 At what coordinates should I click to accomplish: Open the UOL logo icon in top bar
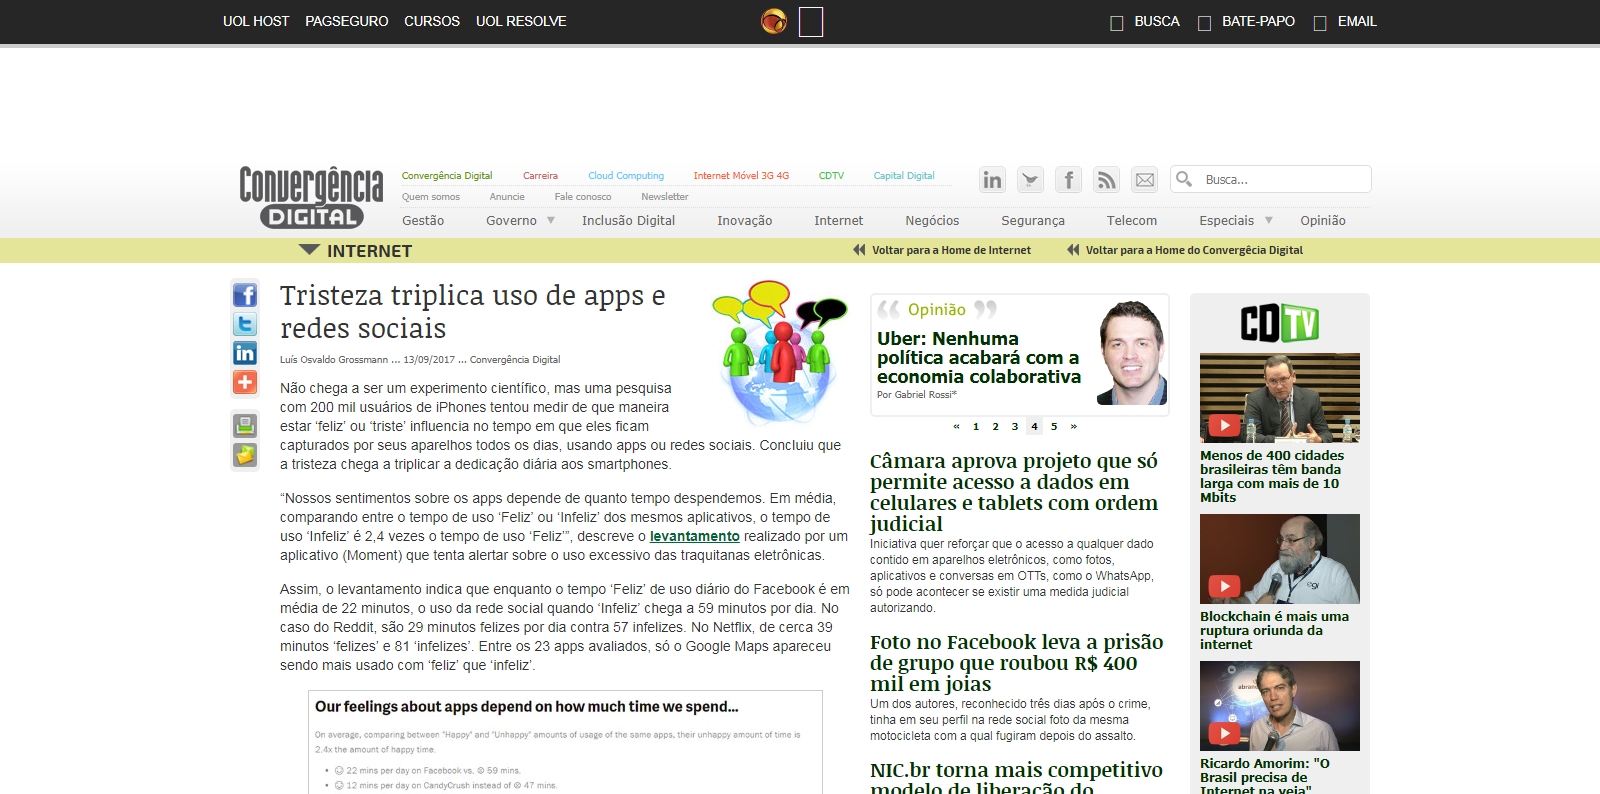pos(774,21)
